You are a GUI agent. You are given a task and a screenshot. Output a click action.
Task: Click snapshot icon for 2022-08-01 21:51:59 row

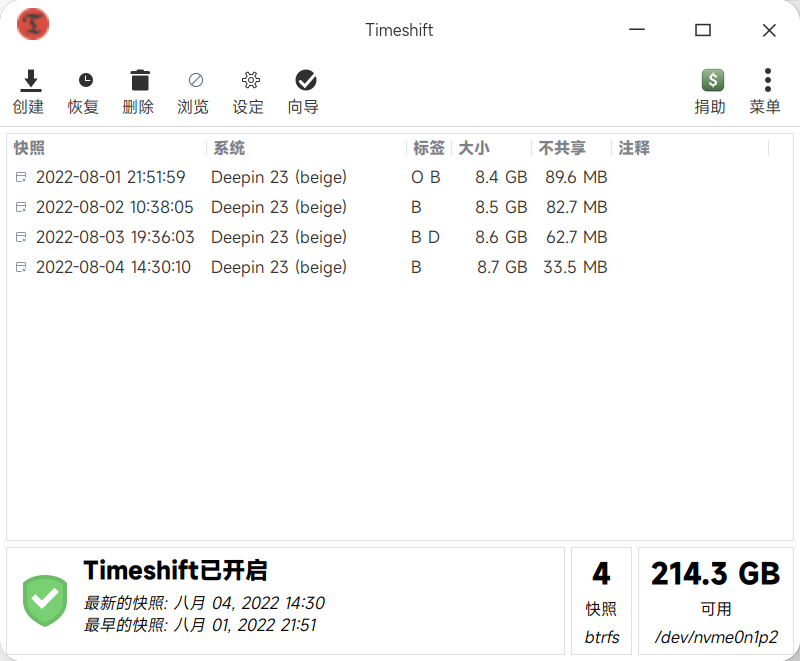pos(21,177)
